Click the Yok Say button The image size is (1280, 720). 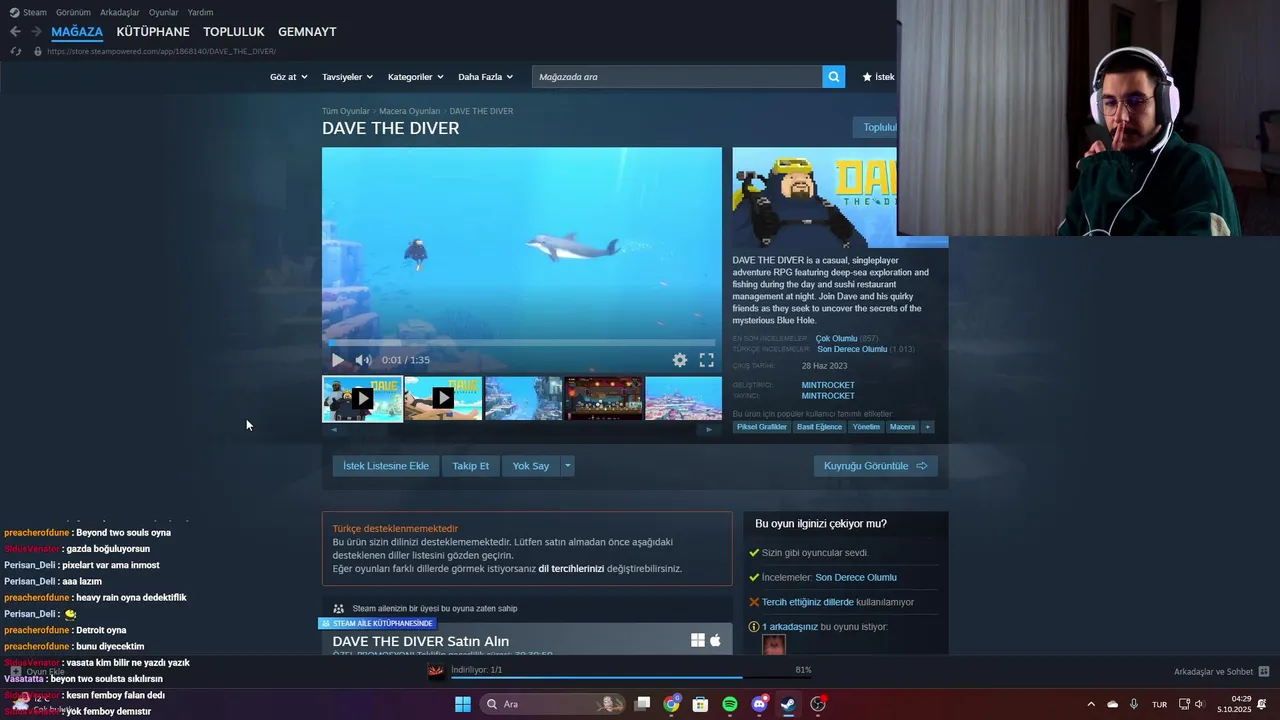[531, 466]
